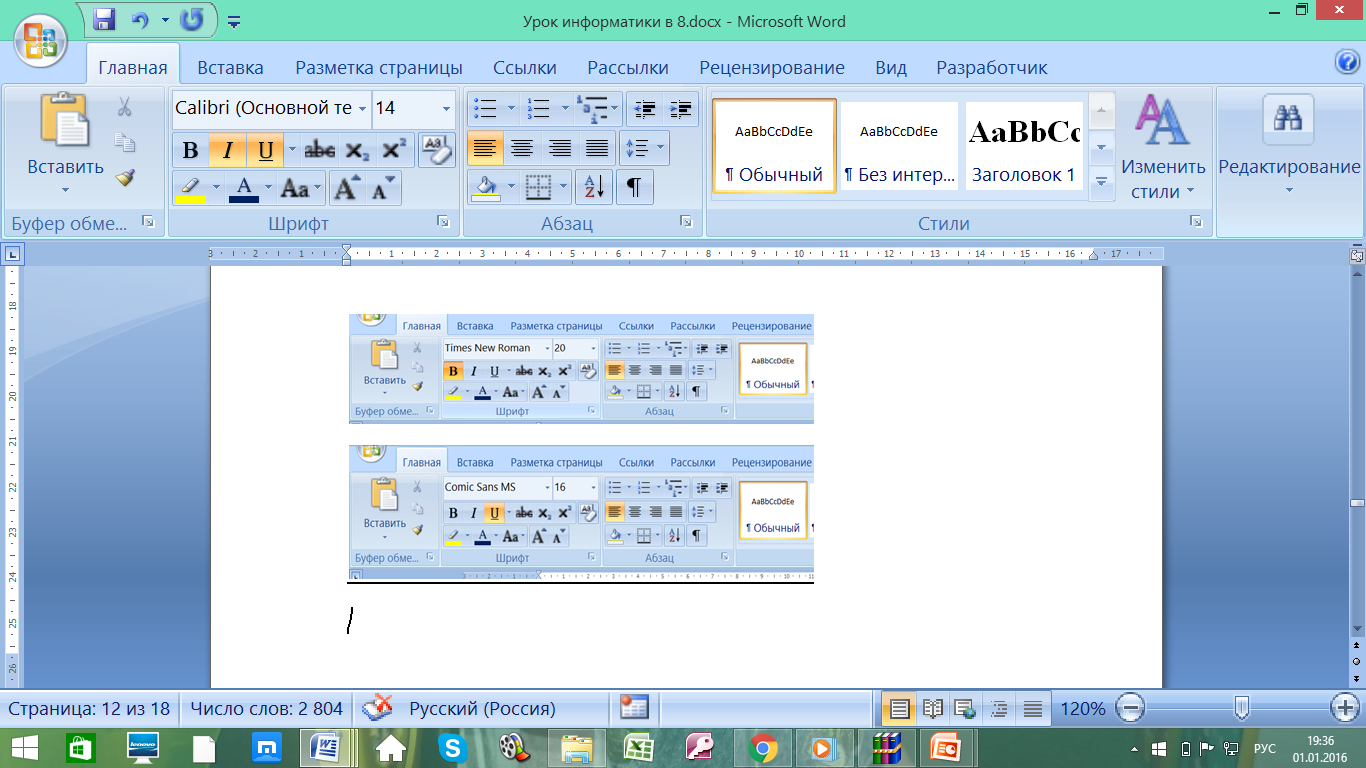The image size is (1366, 768).
Task: Switch to Outline view
Action: point(1000,709)
